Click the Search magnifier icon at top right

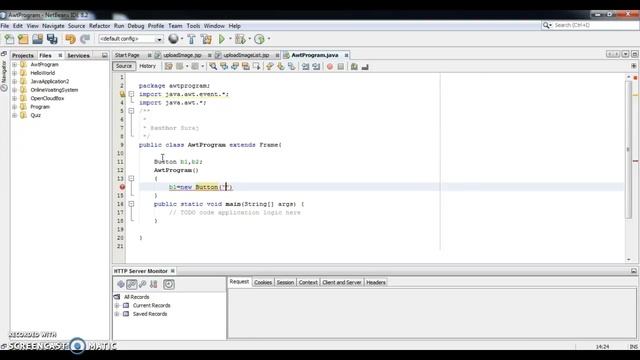click(x=546, y=25)
